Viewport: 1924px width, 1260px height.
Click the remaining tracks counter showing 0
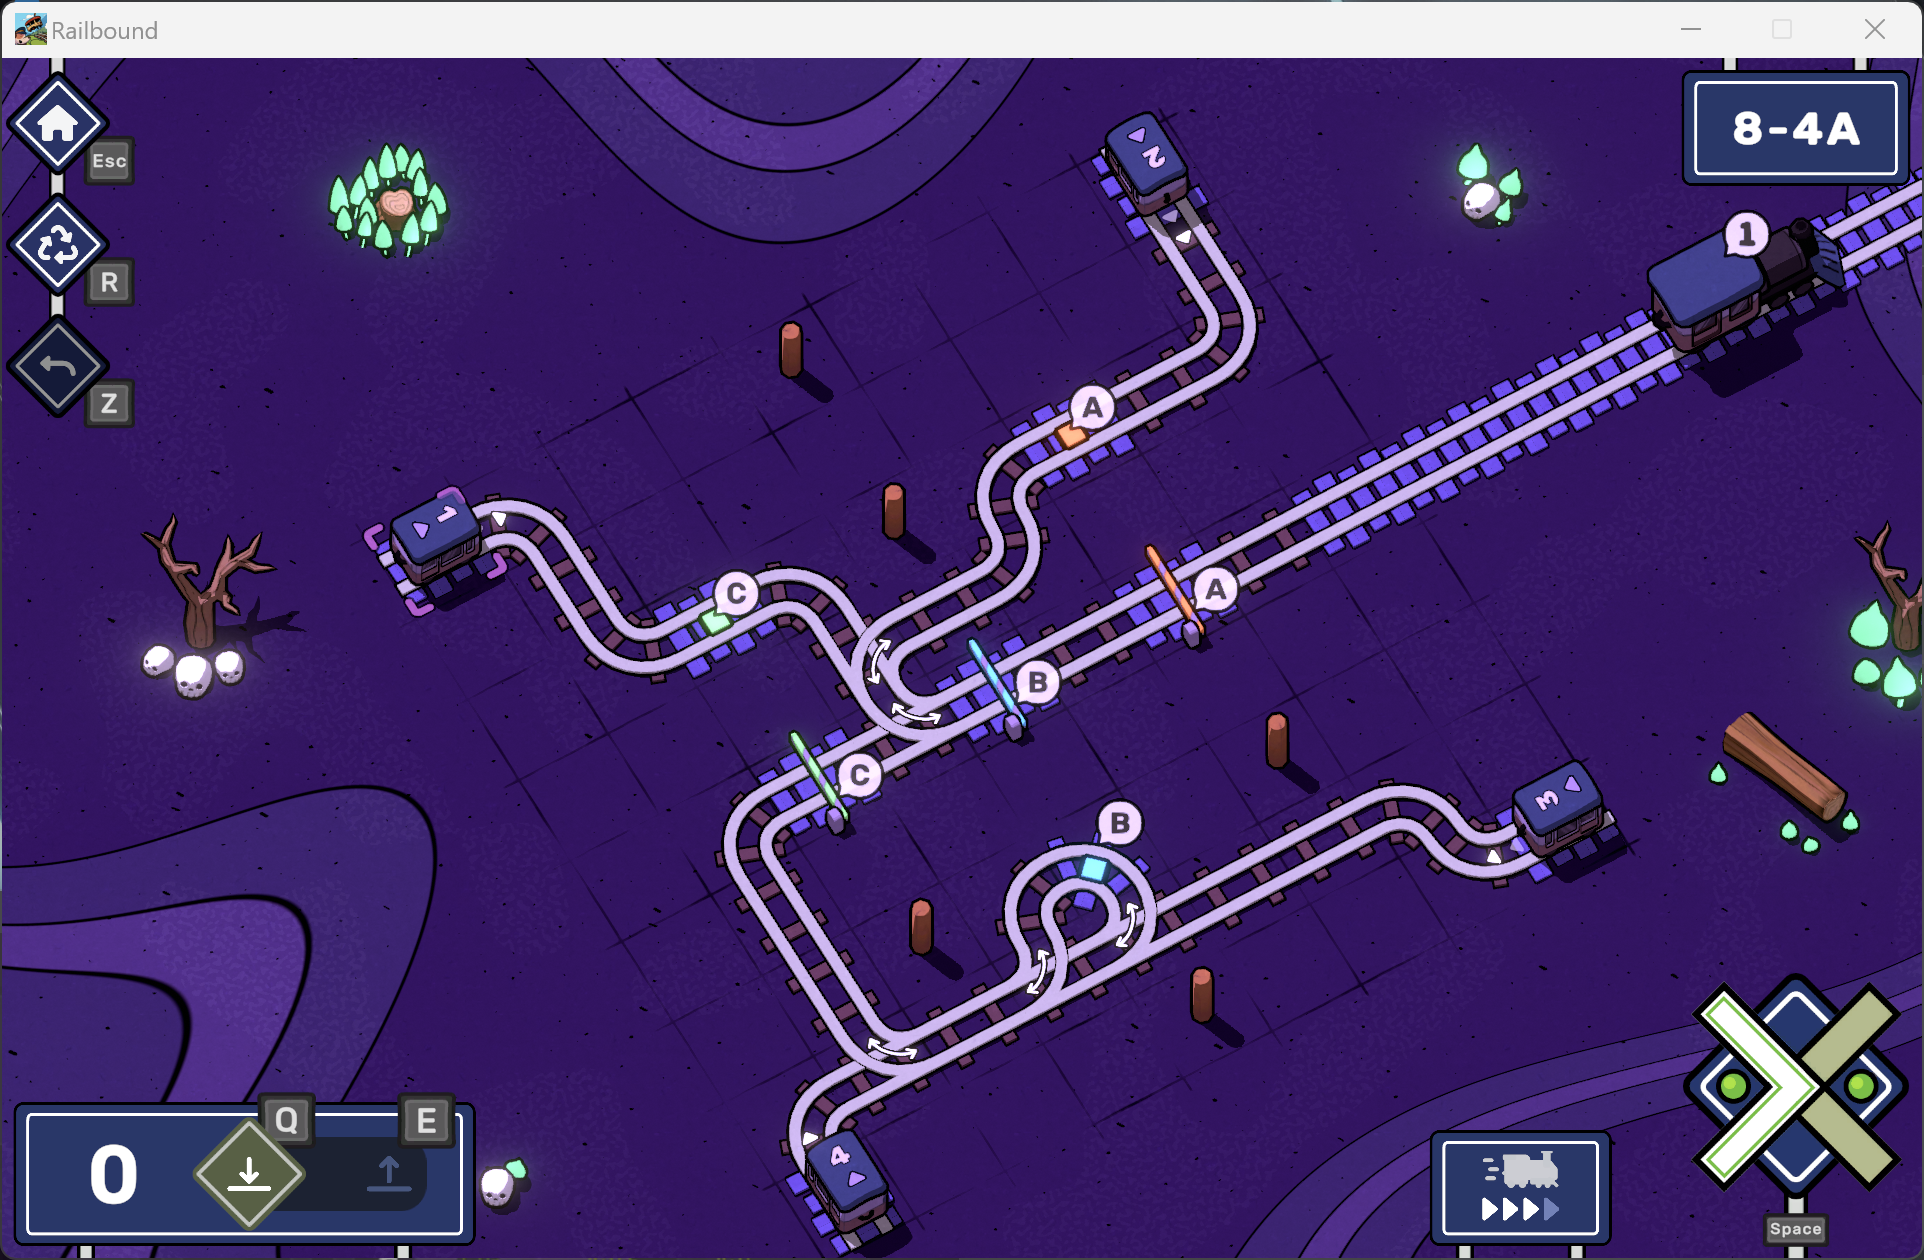113,1174
